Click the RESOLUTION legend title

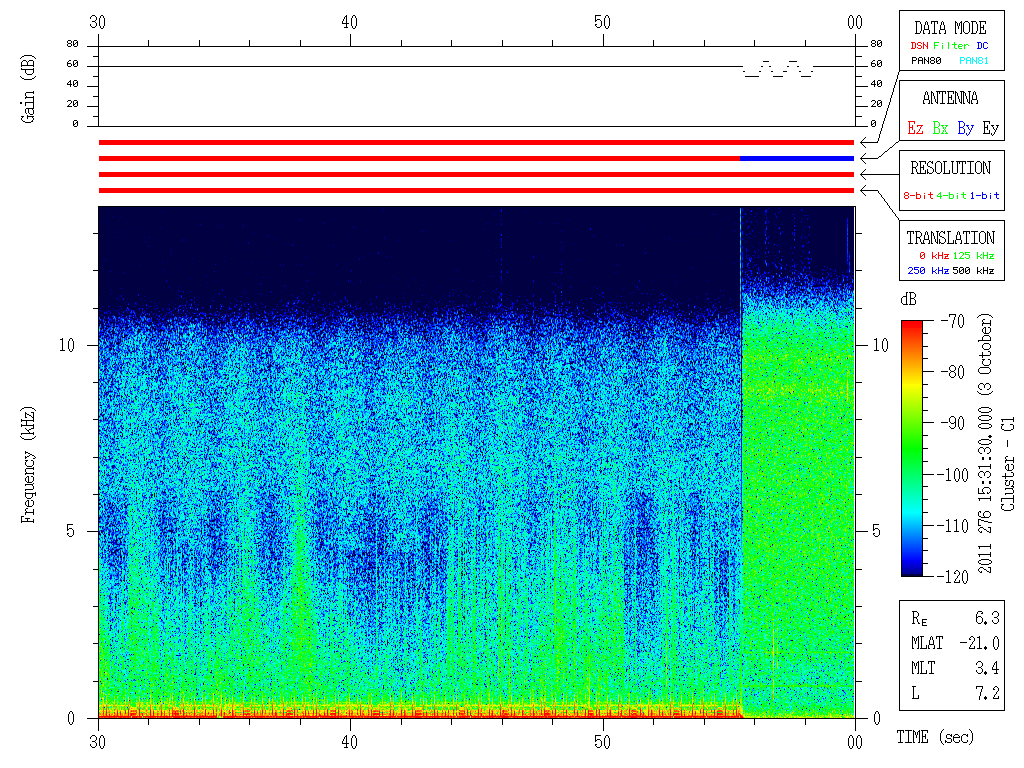click(x=950, y=168)
